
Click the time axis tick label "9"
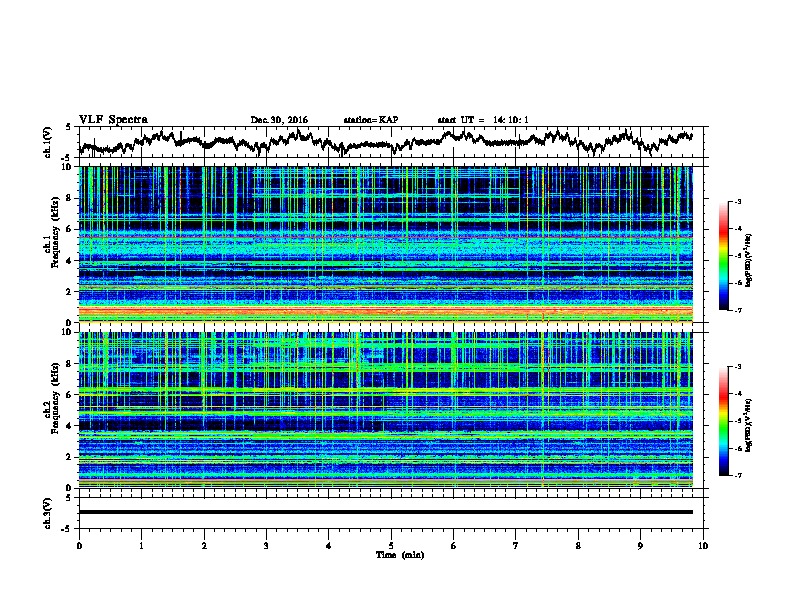(x=640, y=546)
